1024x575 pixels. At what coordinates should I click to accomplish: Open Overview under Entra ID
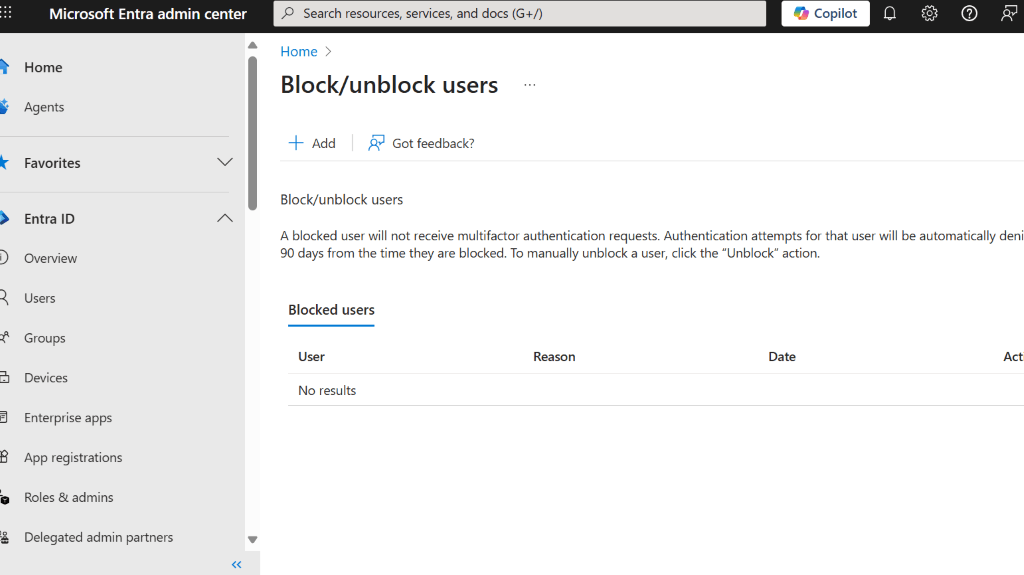(x=50, y=258)
